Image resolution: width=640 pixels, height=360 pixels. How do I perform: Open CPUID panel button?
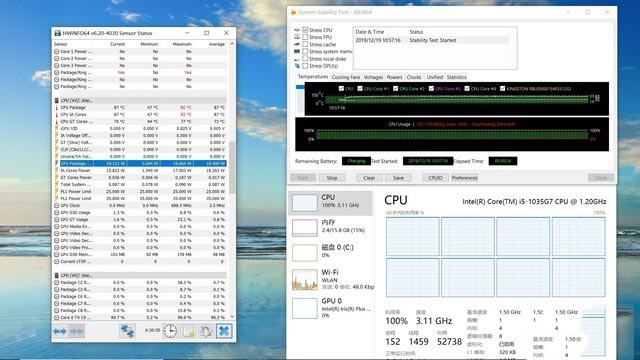pyautogui.click(x=435, y=178)
